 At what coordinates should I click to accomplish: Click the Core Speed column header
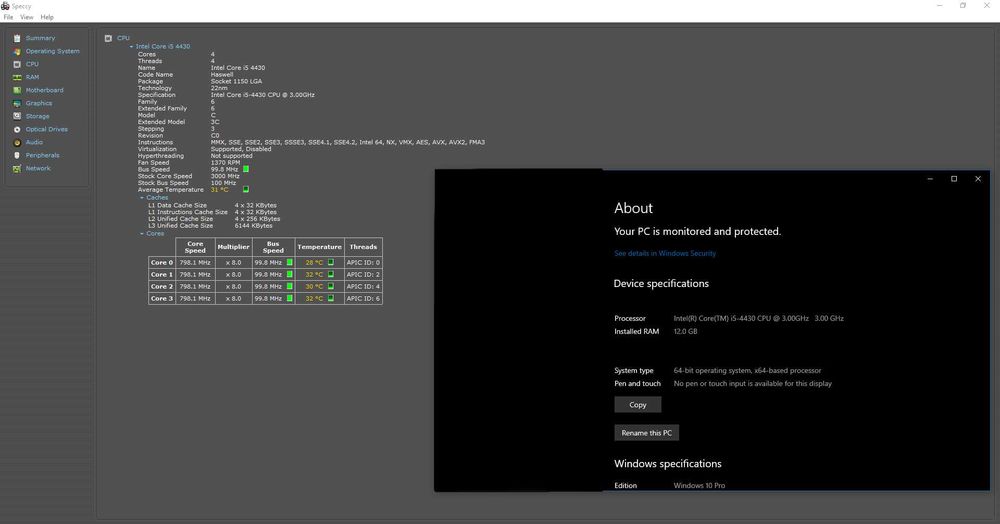195,247
